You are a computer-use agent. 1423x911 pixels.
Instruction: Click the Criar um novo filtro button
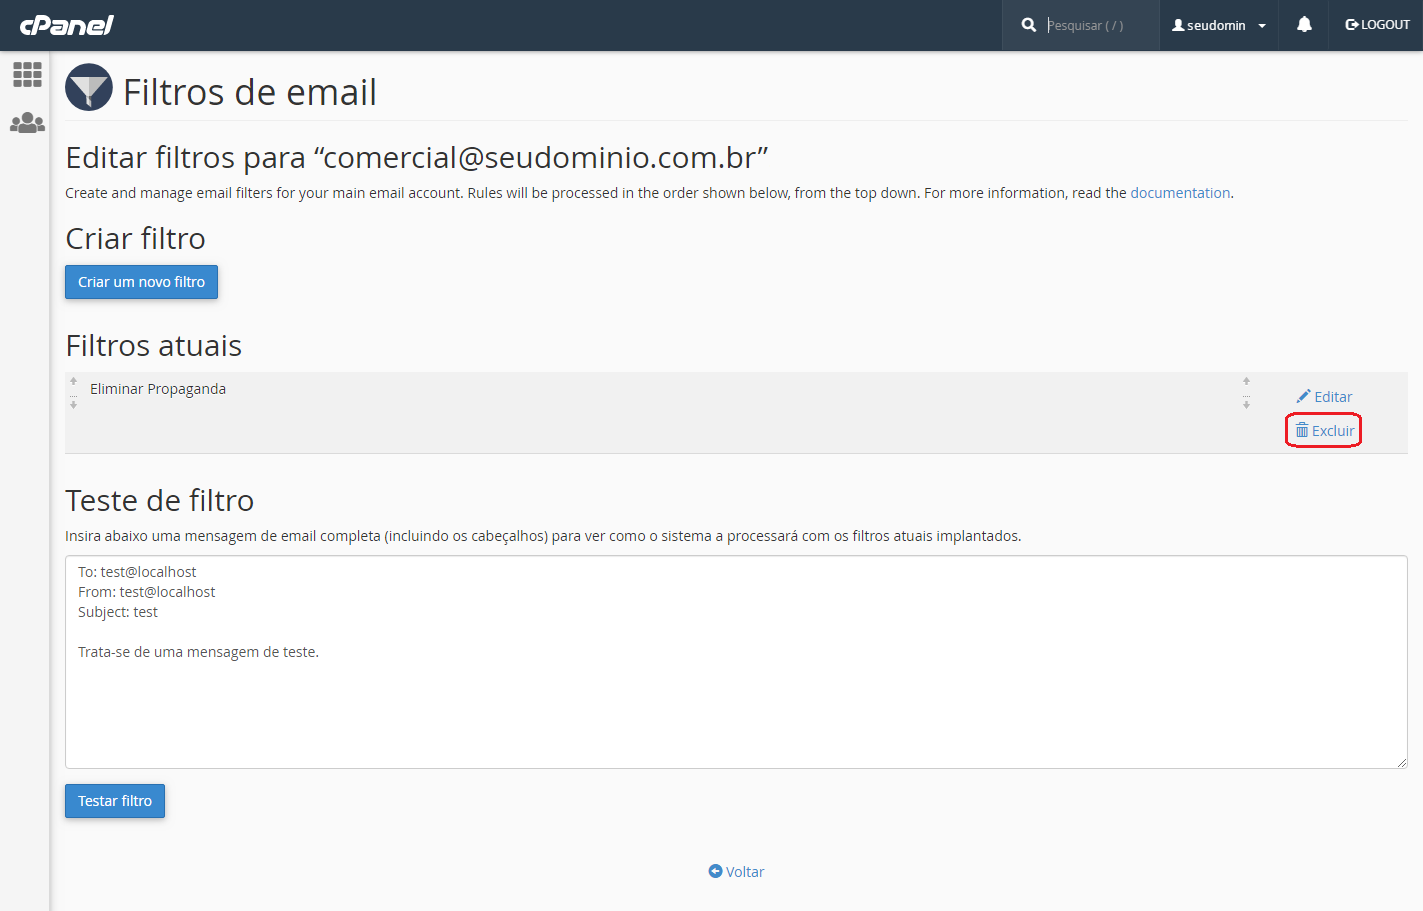pyautogui.click(x=141, y=282)
